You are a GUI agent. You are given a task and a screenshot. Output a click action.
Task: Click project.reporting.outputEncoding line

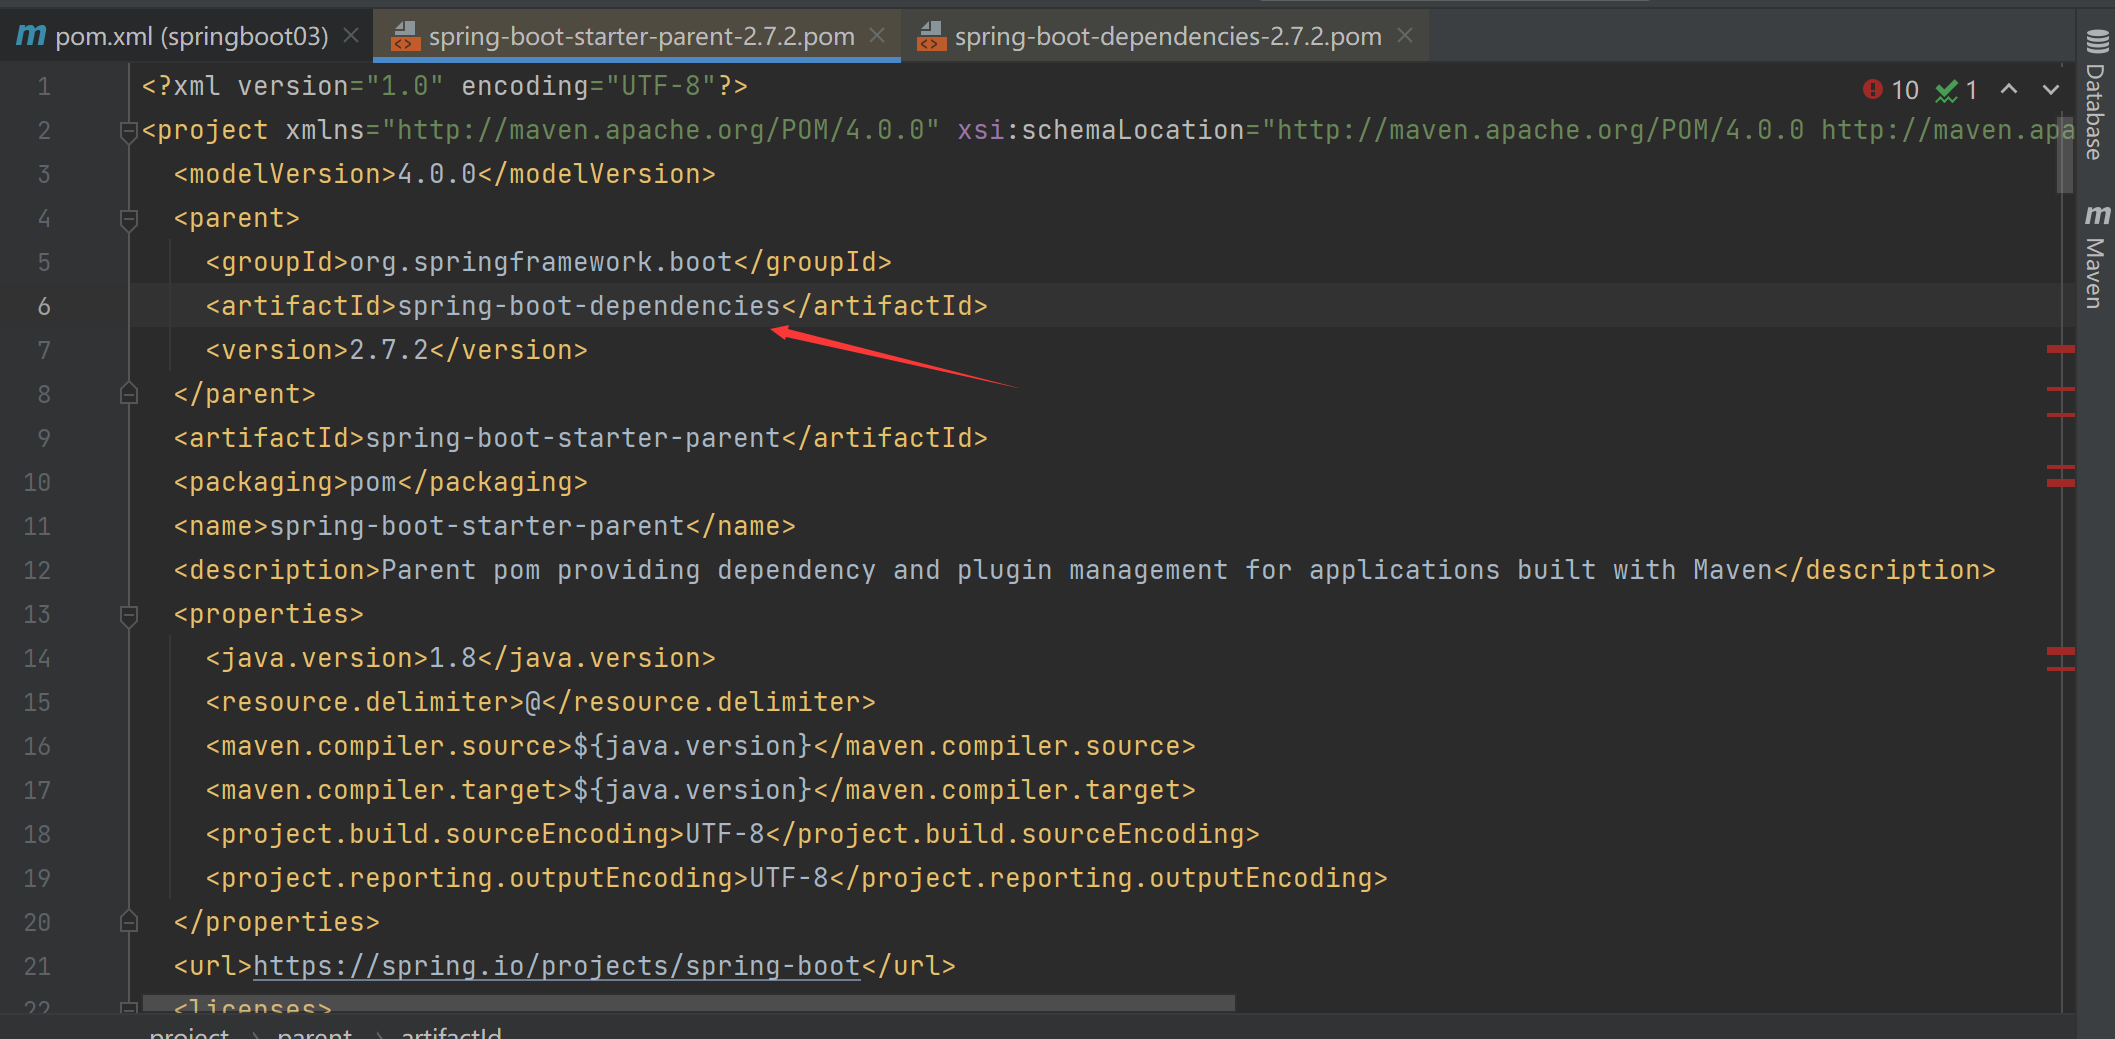pyautogui.click(x=797, y=878)
